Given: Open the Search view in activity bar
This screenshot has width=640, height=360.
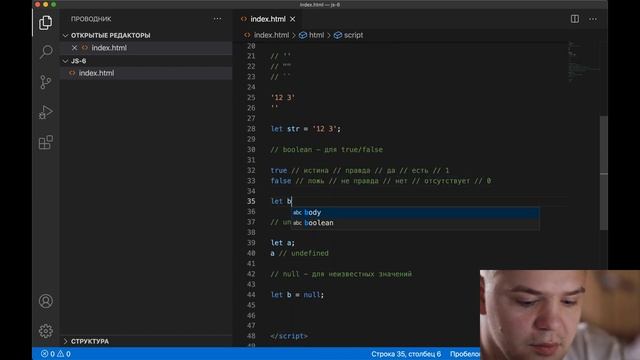Looking at the screenshot, I should click(x=46, y=52).
